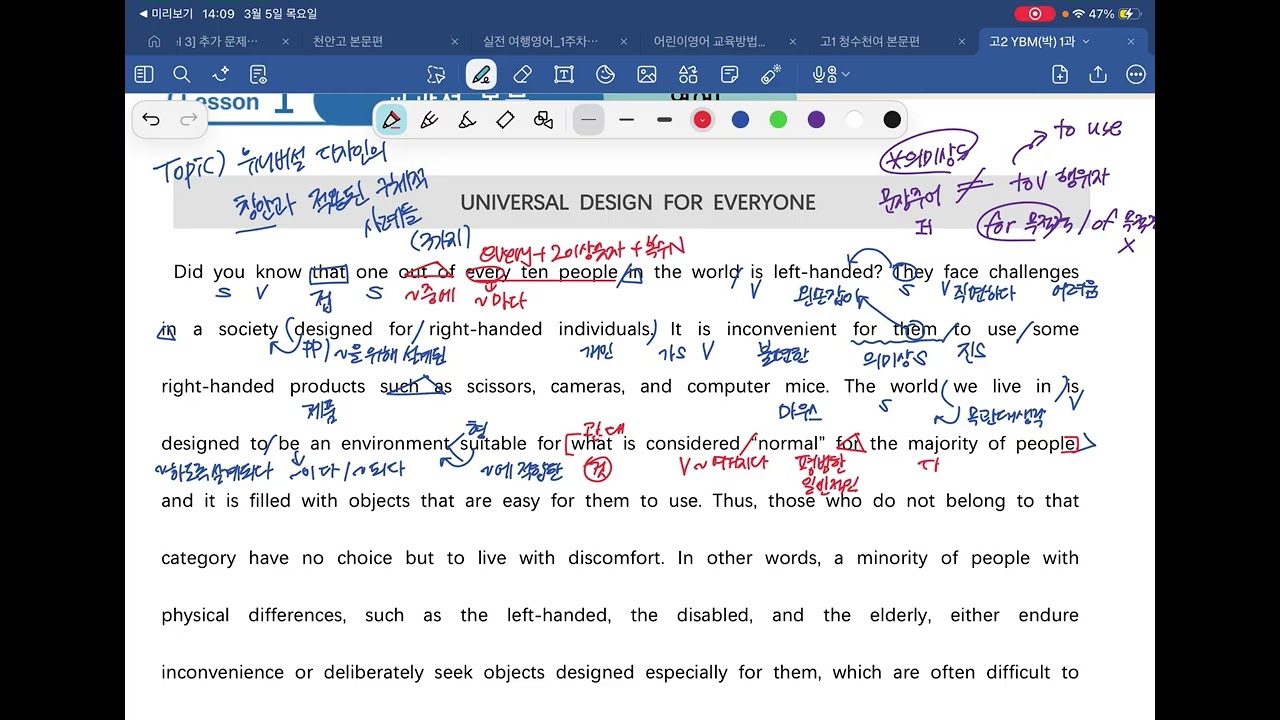Add a new page

coord(1060,74)
